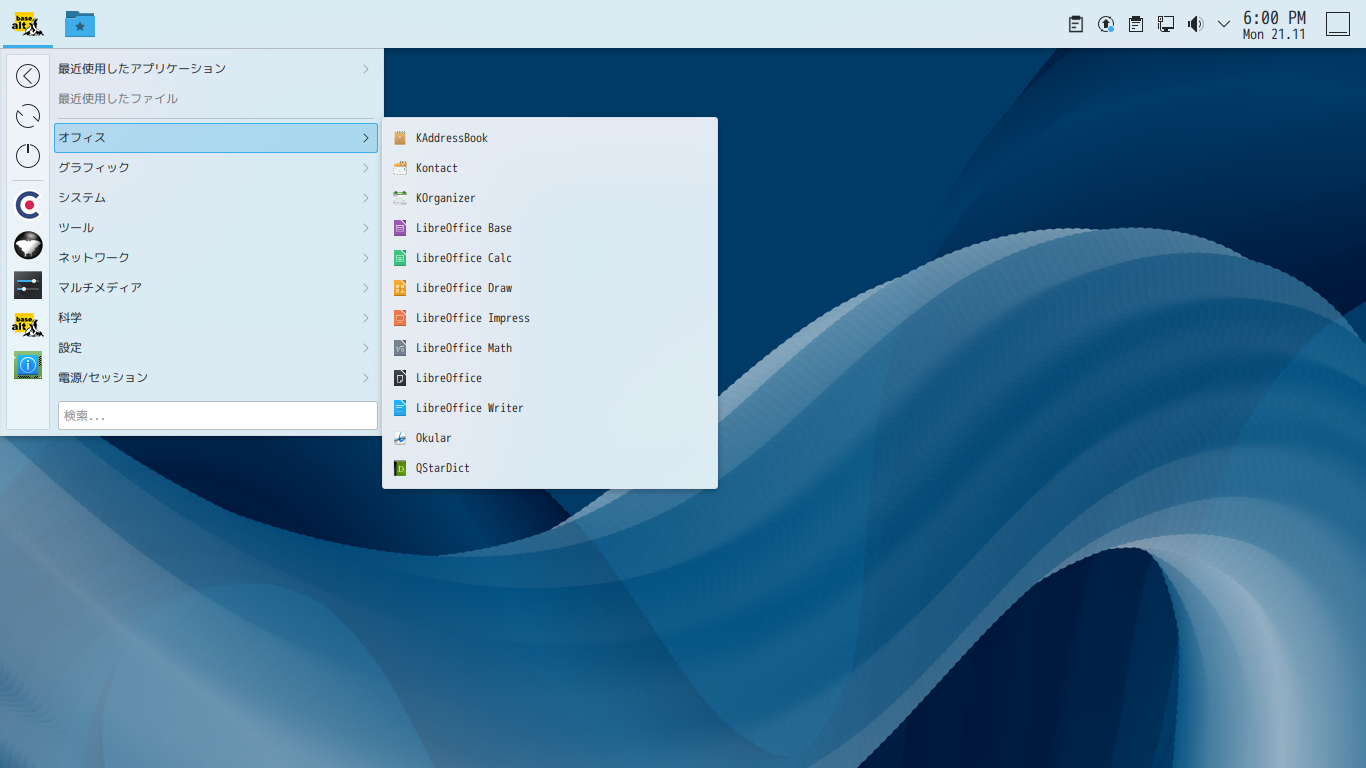This screenshot has height=768, width=1366.
Task: Open LibreOffice Draw
Action: point(550,288)
